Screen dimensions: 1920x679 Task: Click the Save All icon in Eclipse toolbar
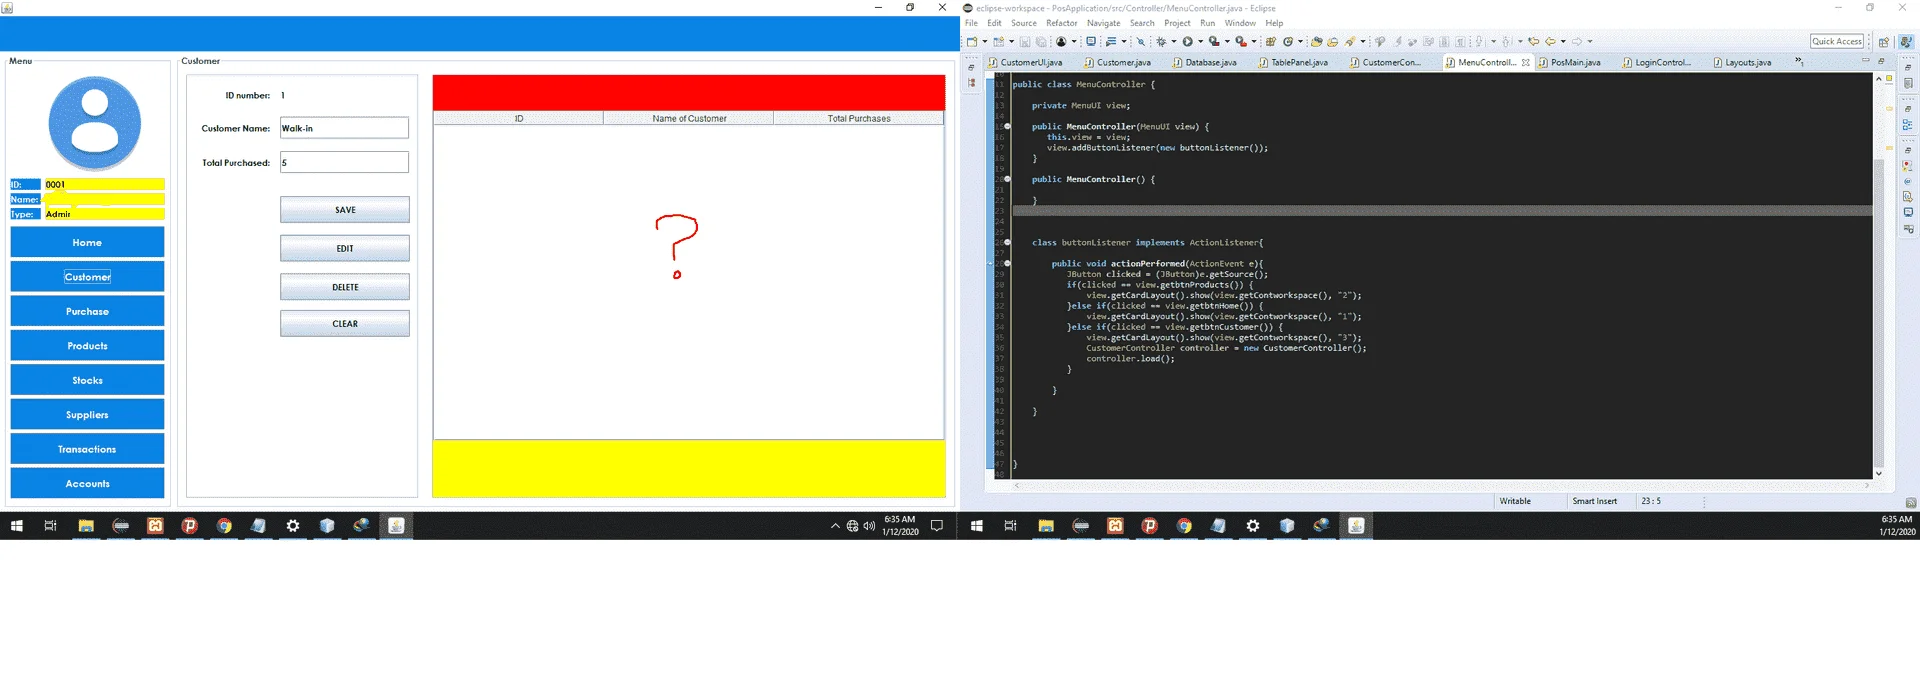click(x=1041, y=42)
